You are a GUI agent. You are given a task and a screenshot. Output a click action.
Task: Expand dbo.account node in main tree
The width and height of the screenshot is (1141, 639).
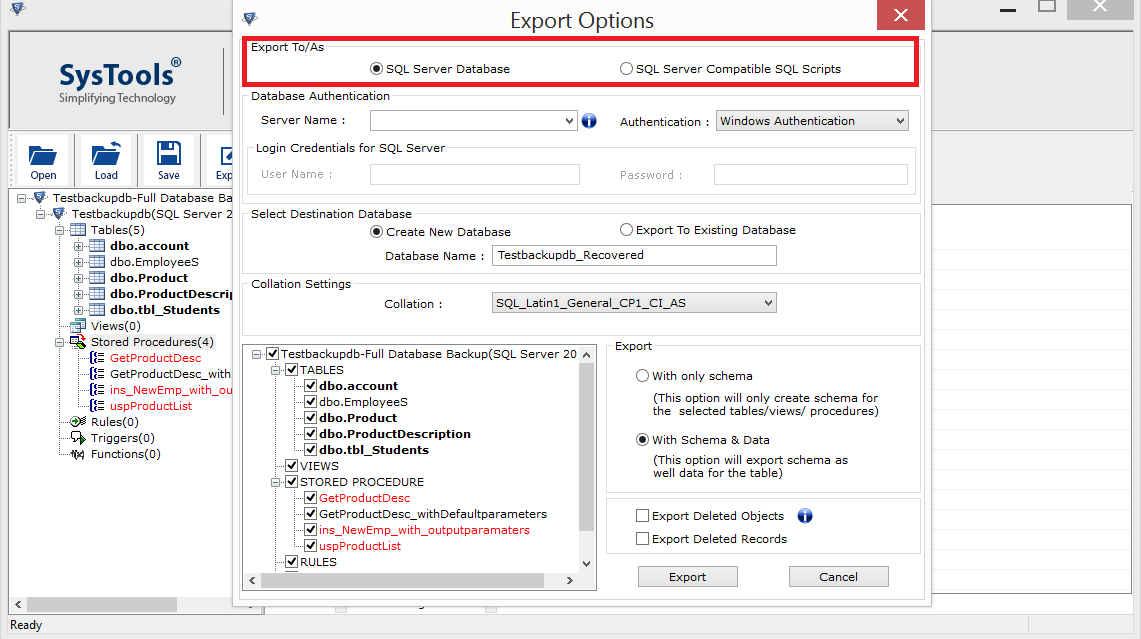78,246
